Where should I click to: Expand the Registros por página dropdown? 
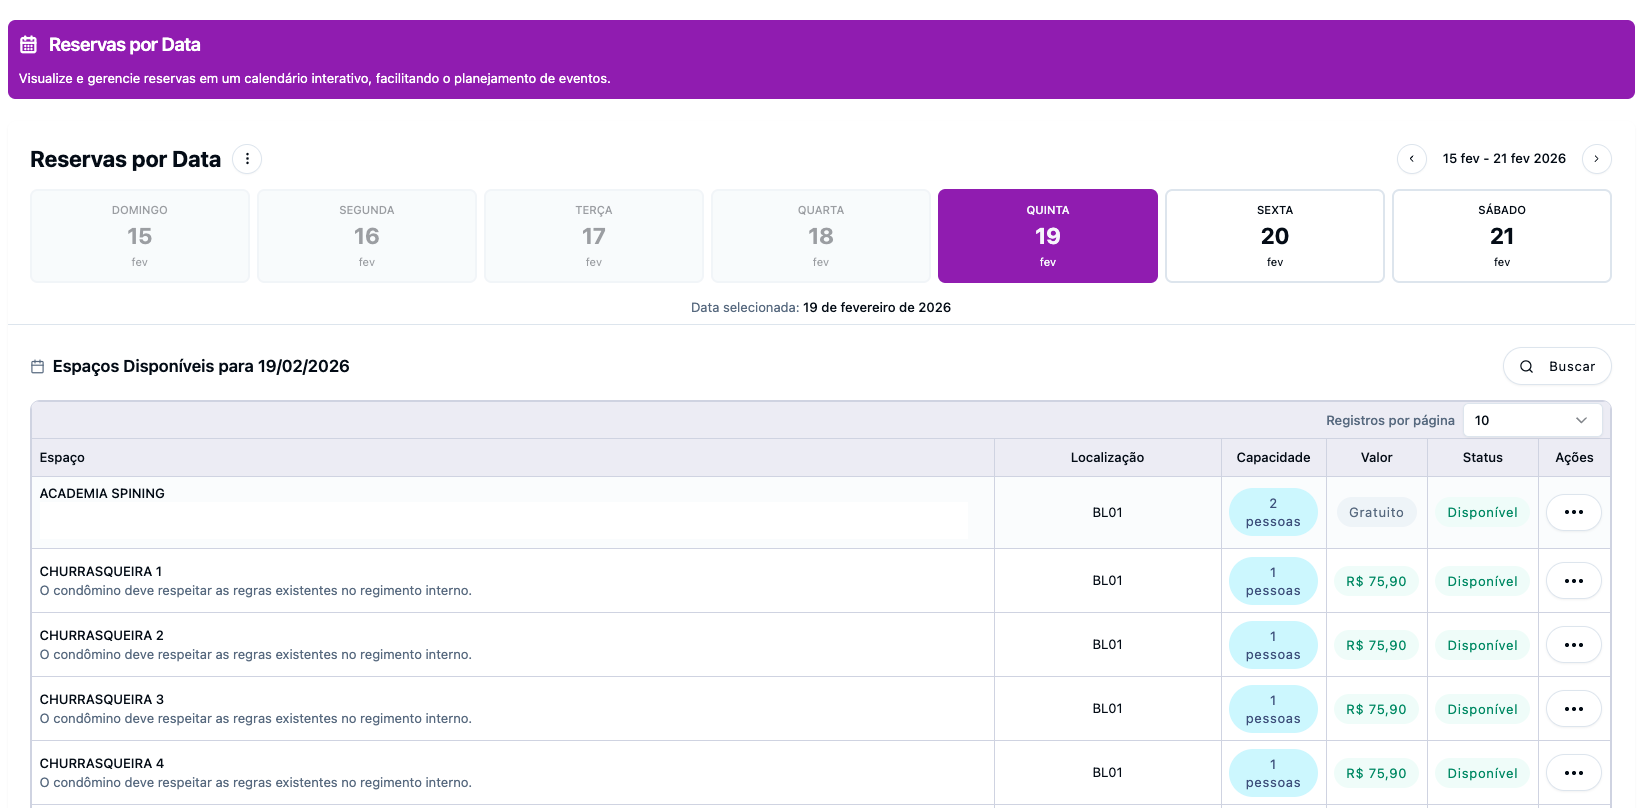(x=1531, y=420)
